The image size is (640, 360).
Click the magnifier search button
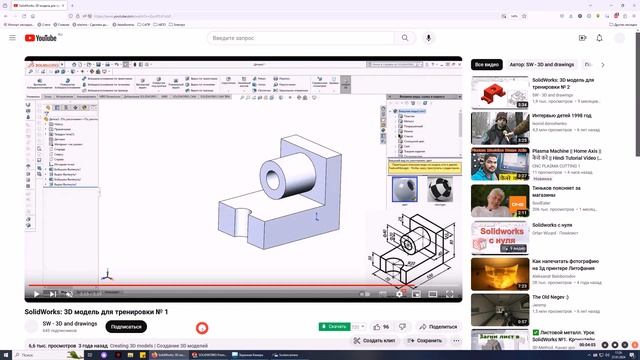[405, 38]
